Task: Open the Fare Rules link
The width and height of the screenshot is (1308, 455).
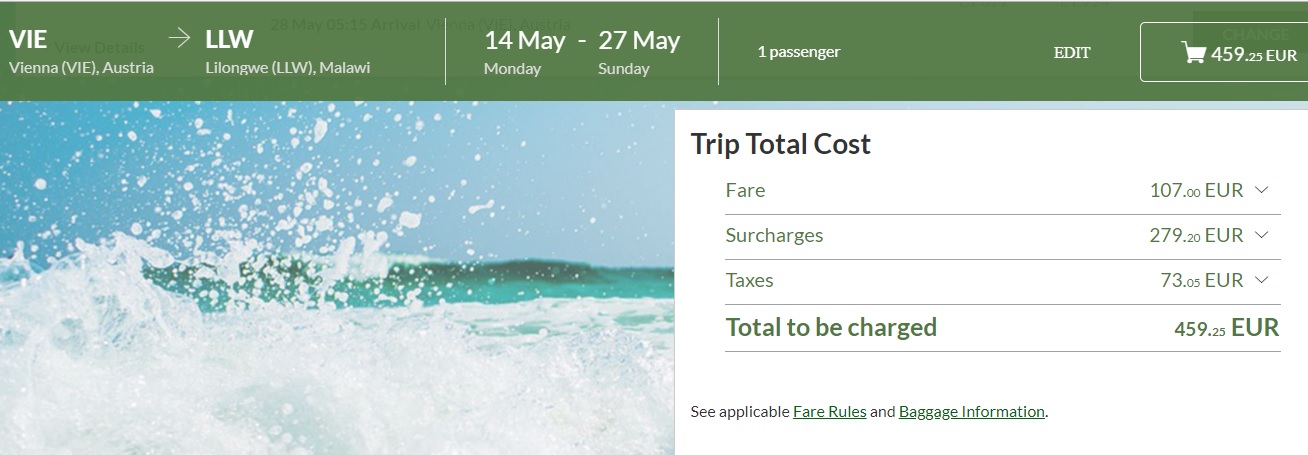Action: [829, 411]
